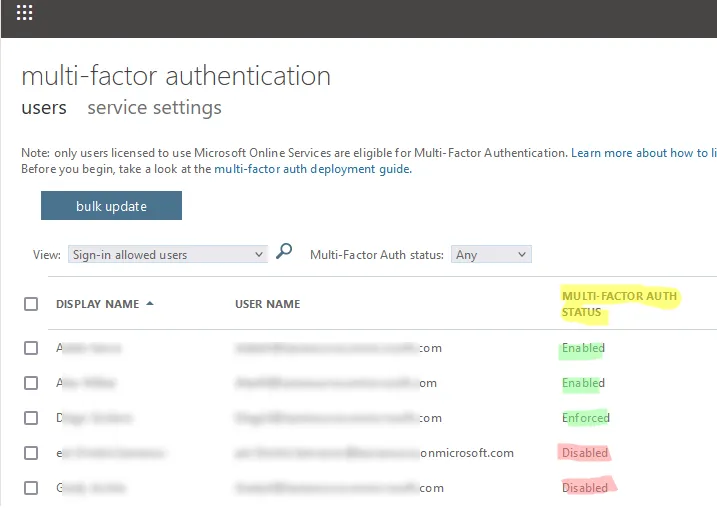
Task: Click the search magnifier icon
Action: [284, 251]
